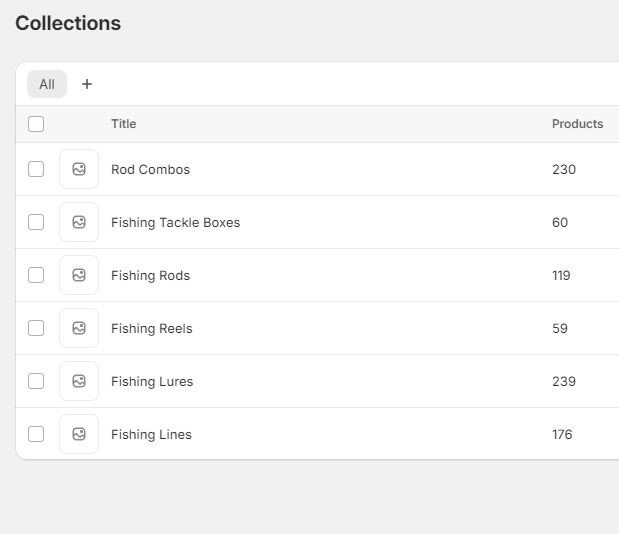The image size is (619, 534).
Task: Add a new view with the plus icon
Action: click(87, 84)
